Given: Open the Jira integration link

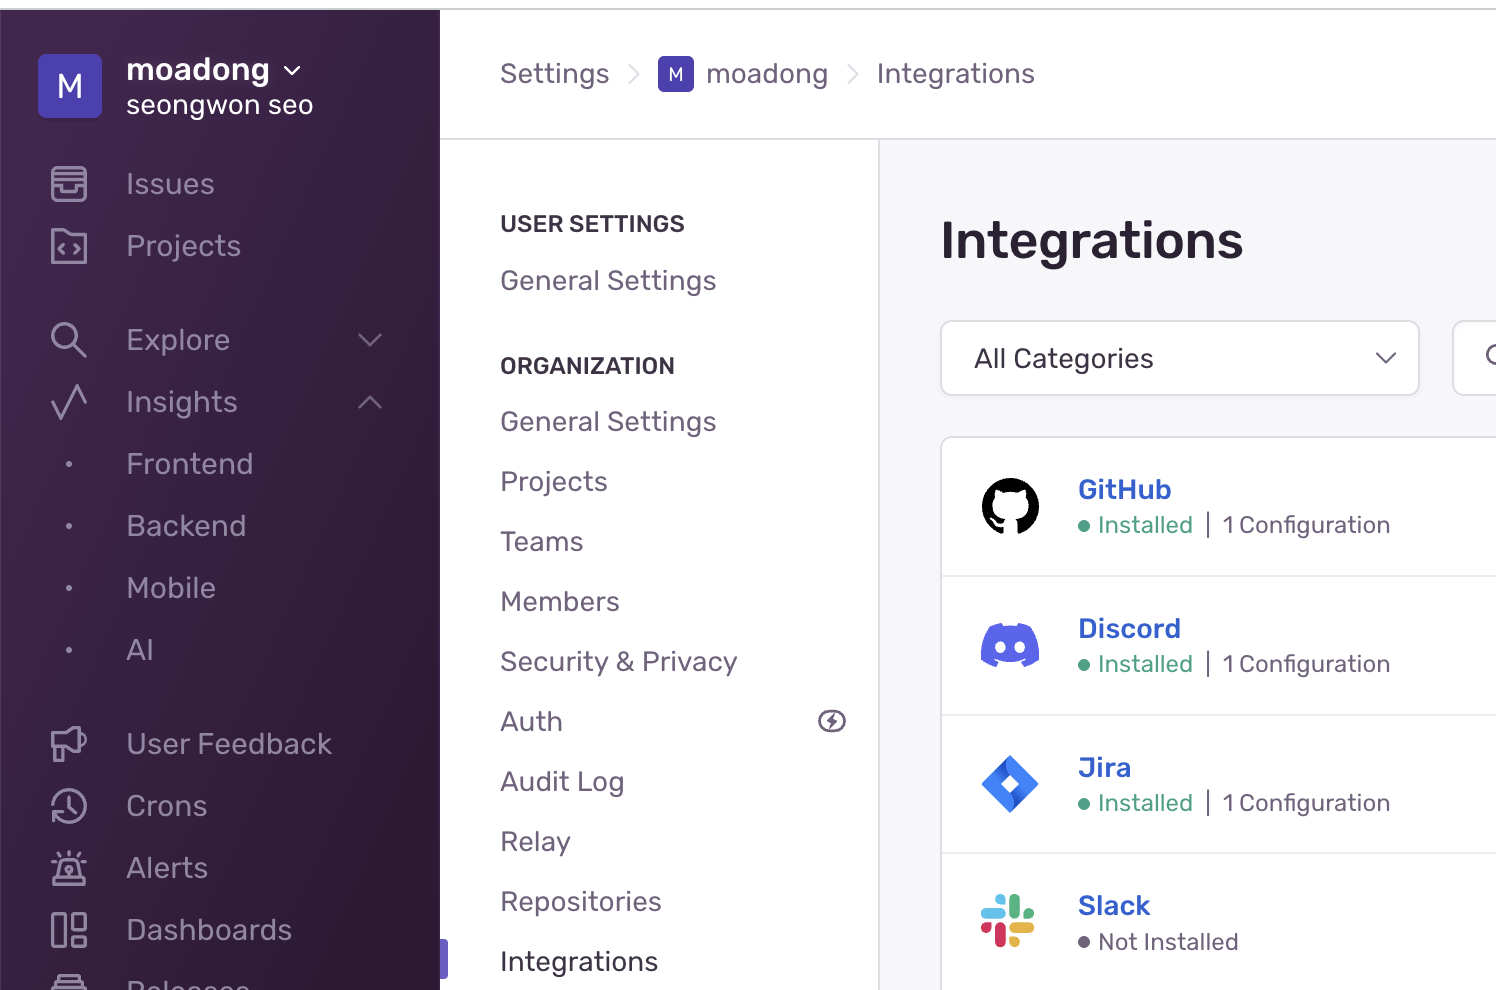Looking at the screenshot, I should pos(1105,767).
